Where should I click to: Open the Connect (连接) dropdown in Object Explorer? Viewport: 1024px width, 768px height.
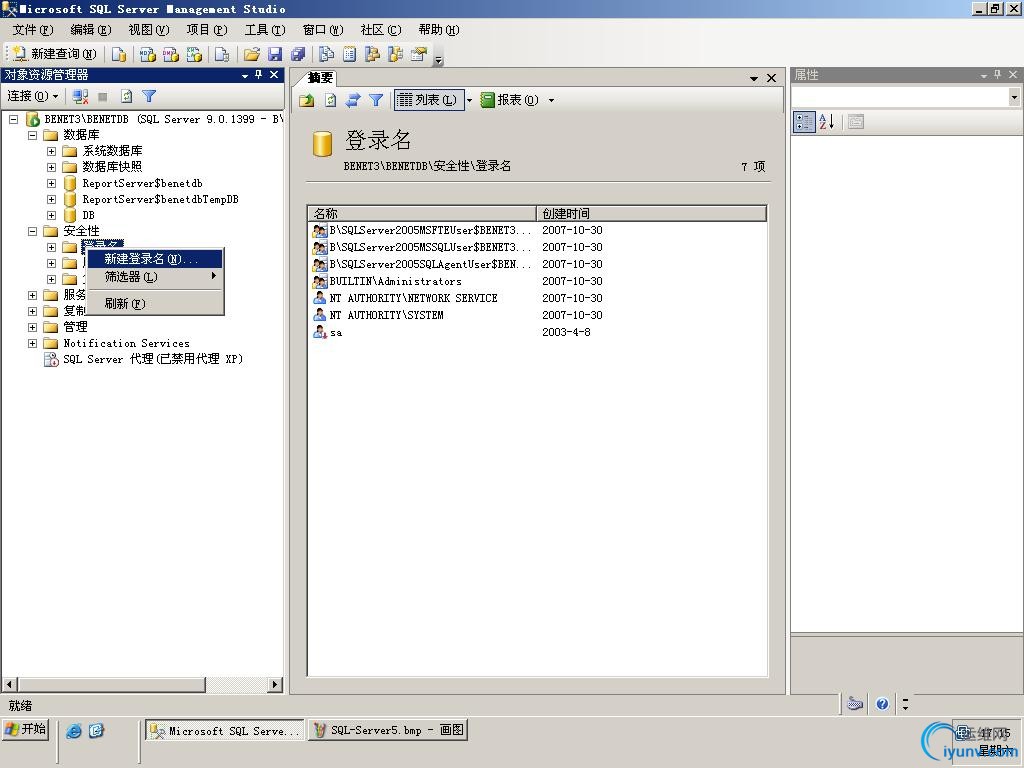click(x=33, y=96)
